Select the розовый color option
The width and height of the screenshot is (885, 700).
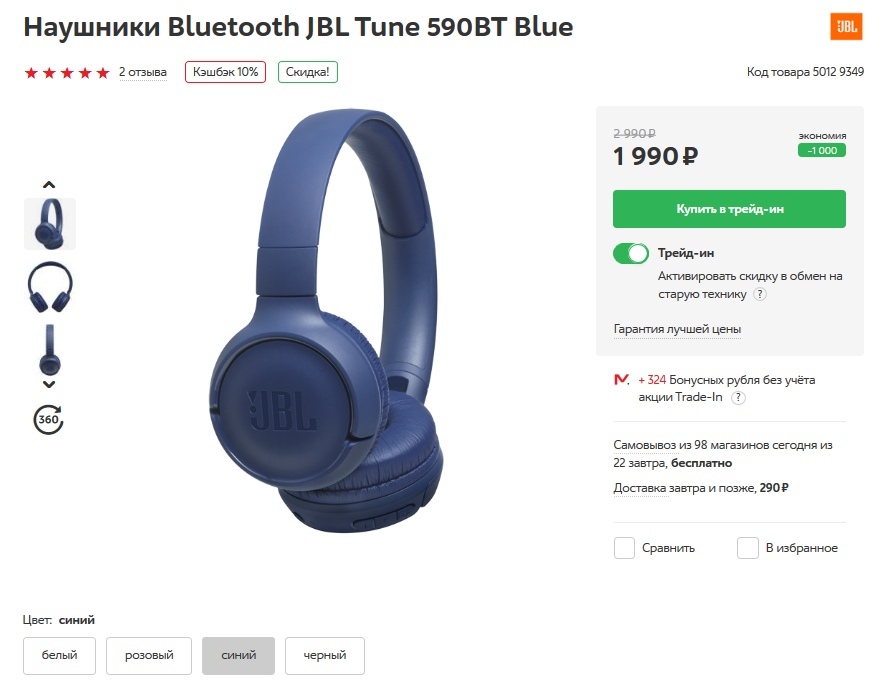149,656
